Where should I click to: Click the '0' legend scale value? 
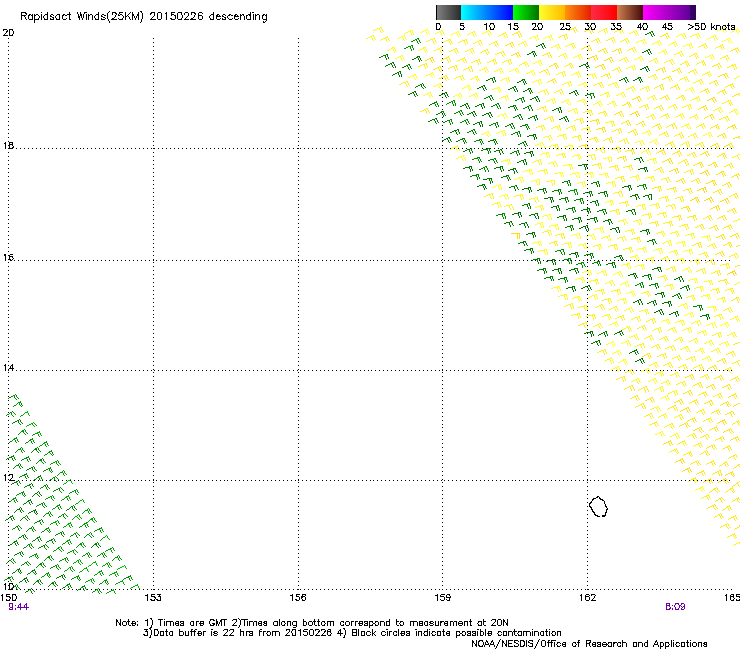[x=438, y=27]
